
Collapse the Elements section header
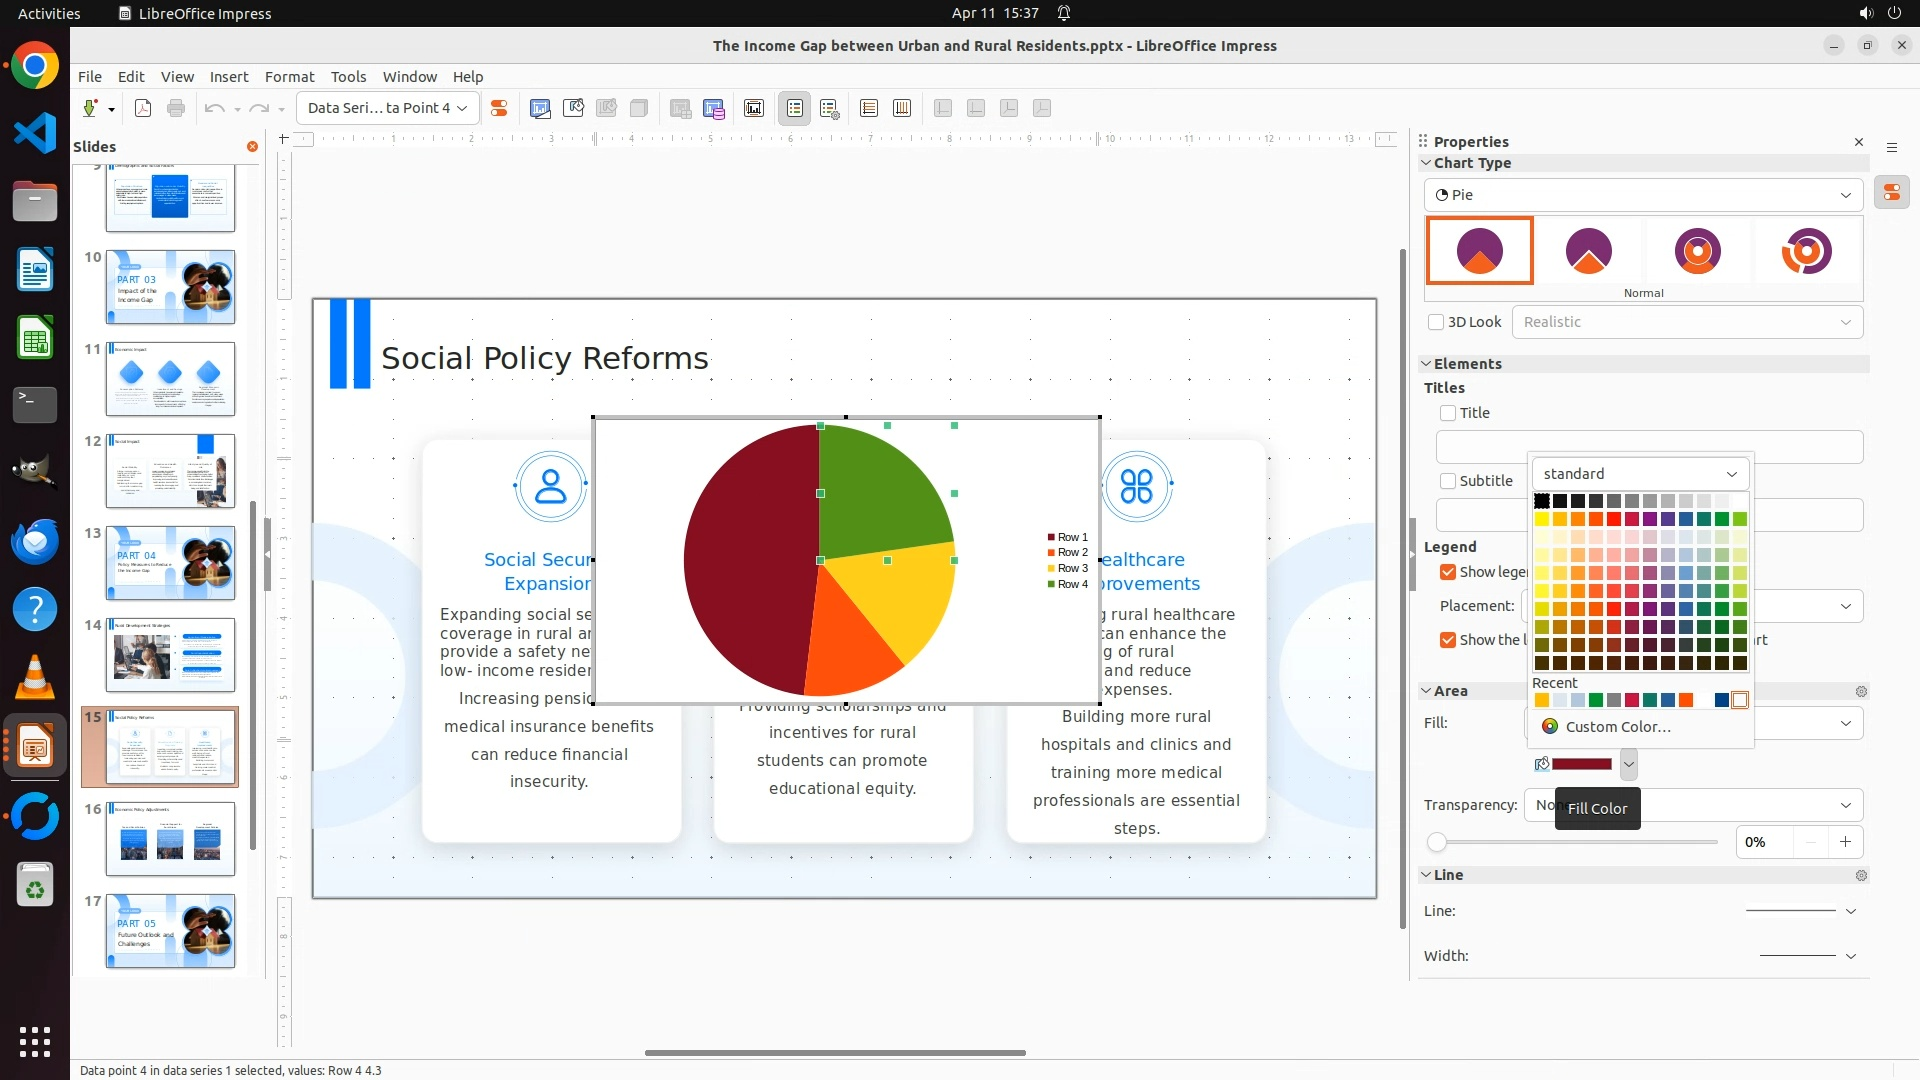[1467, 364]
